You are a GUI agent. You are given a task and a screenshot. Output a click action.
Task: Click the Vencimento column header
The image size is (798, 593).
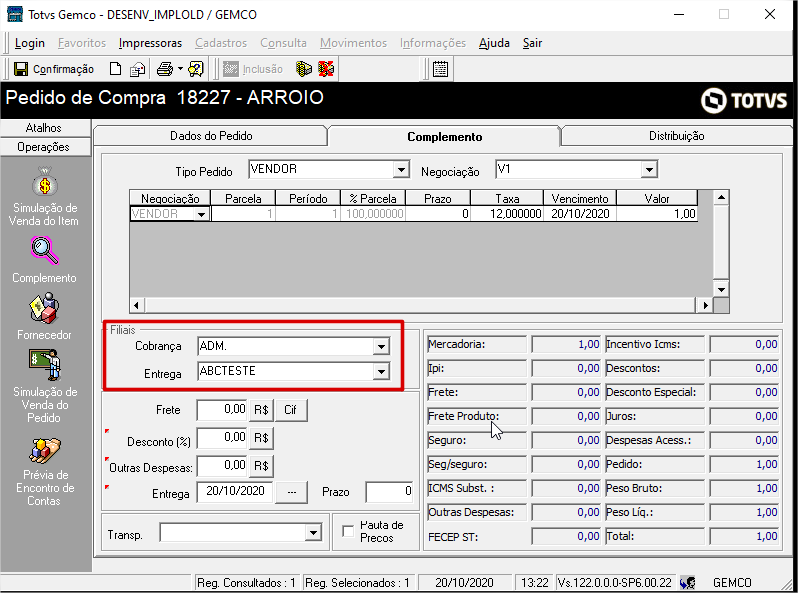580,198
